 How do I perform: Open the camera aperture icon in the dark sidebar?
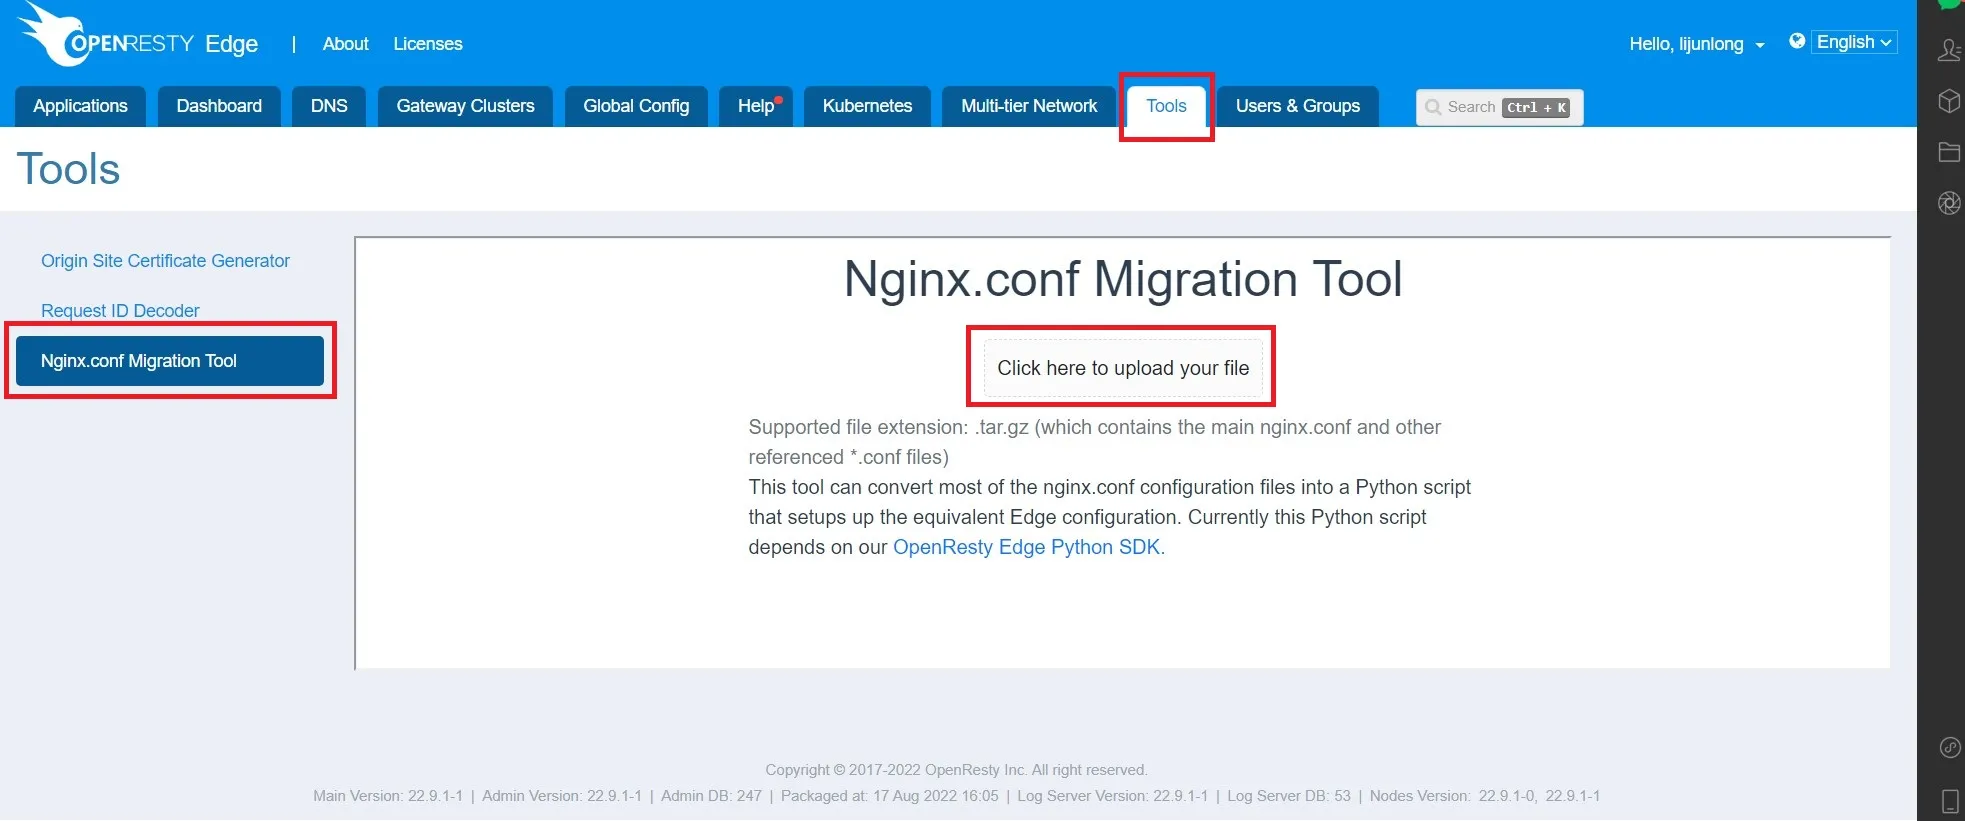[x=1949, y=203]
